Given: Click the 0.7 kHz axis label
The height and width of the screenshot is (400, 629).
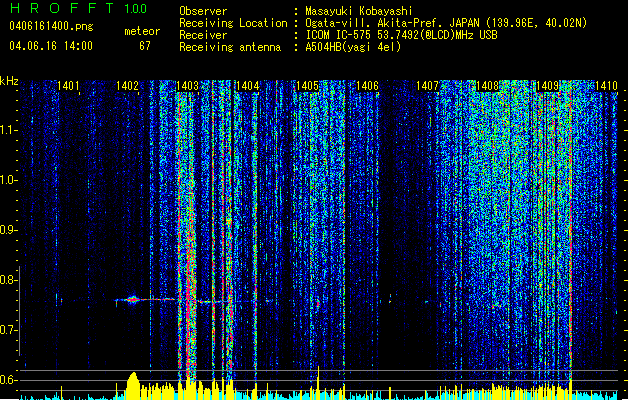Looking at the screenshot, I should point(8,330).
